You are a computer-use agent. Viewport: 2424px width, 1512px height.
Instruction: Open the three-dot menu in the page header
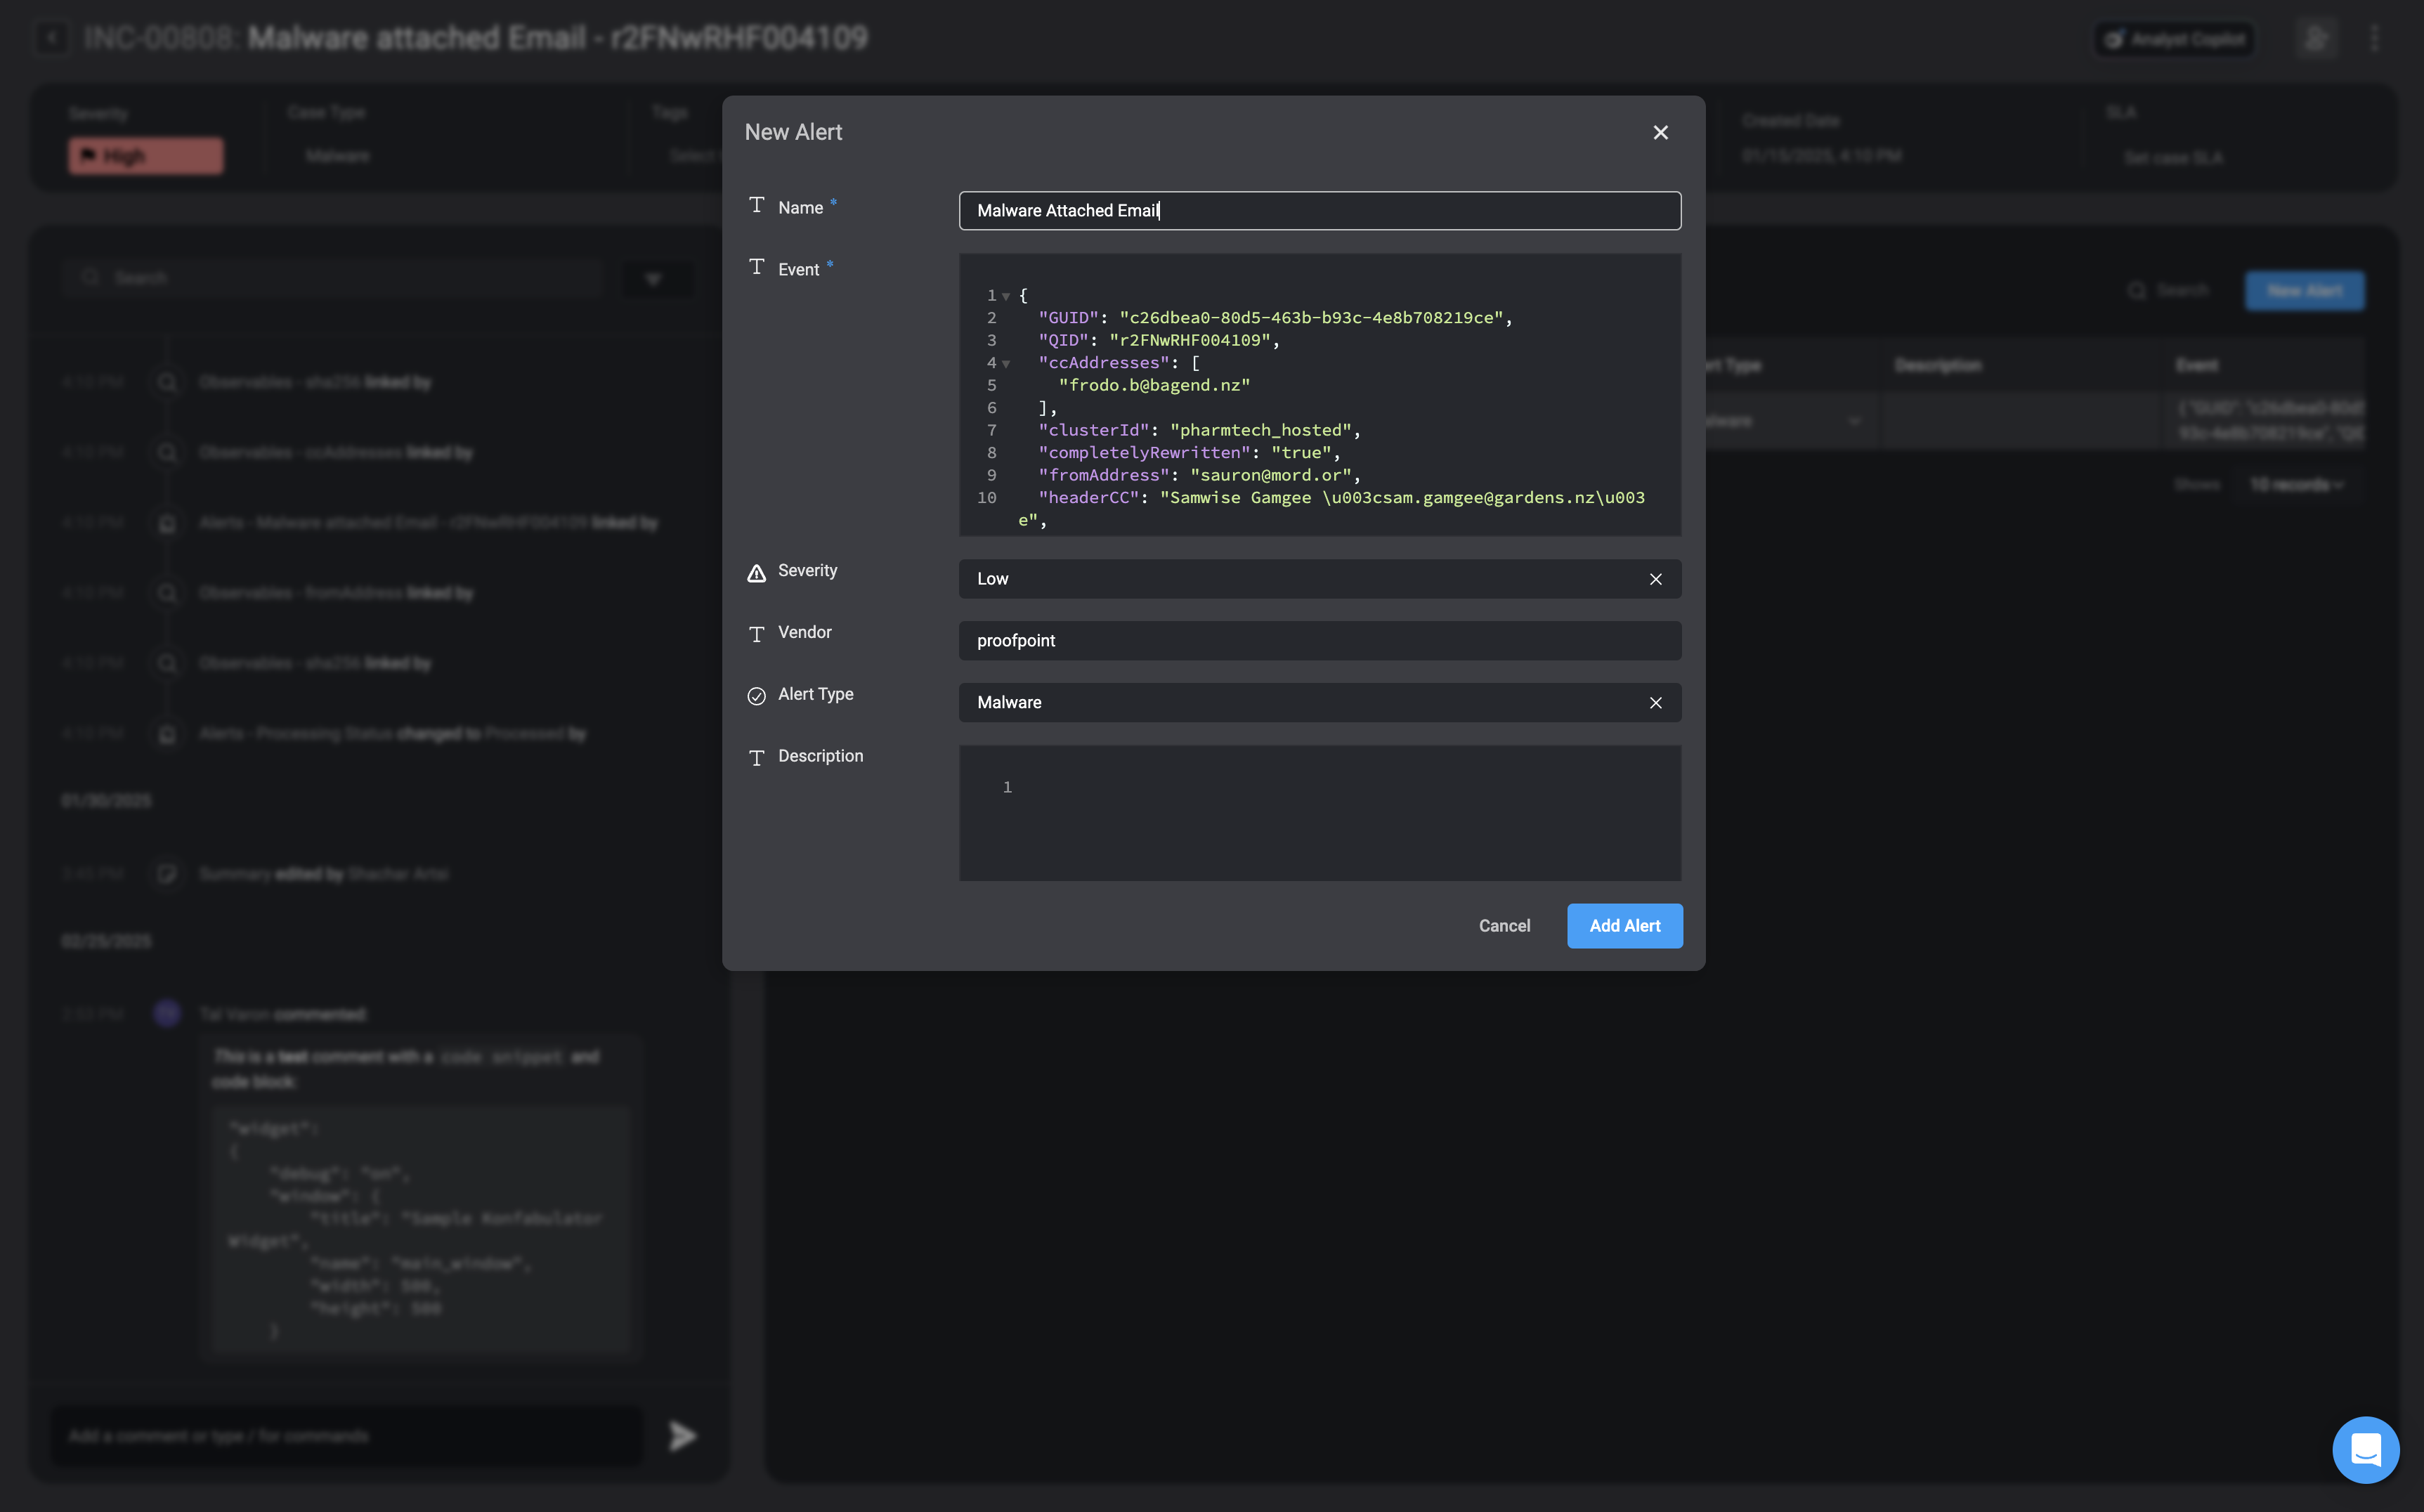[2375, 39]
